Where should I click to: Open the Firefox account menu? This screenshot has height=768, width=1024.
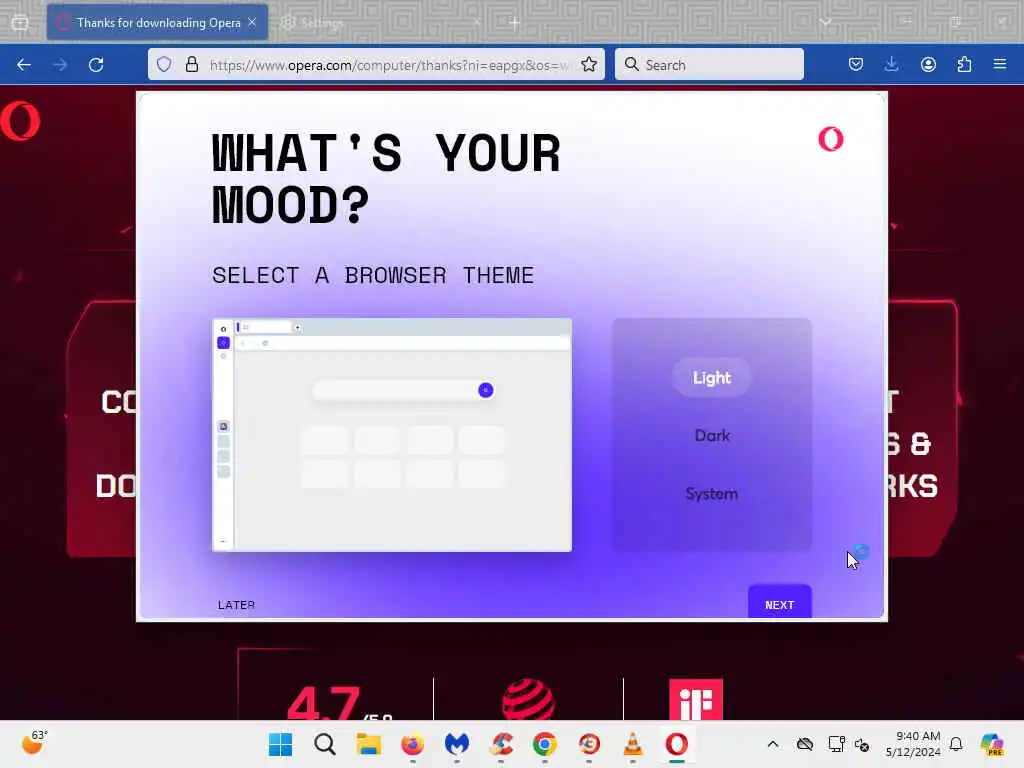point(928,64)
